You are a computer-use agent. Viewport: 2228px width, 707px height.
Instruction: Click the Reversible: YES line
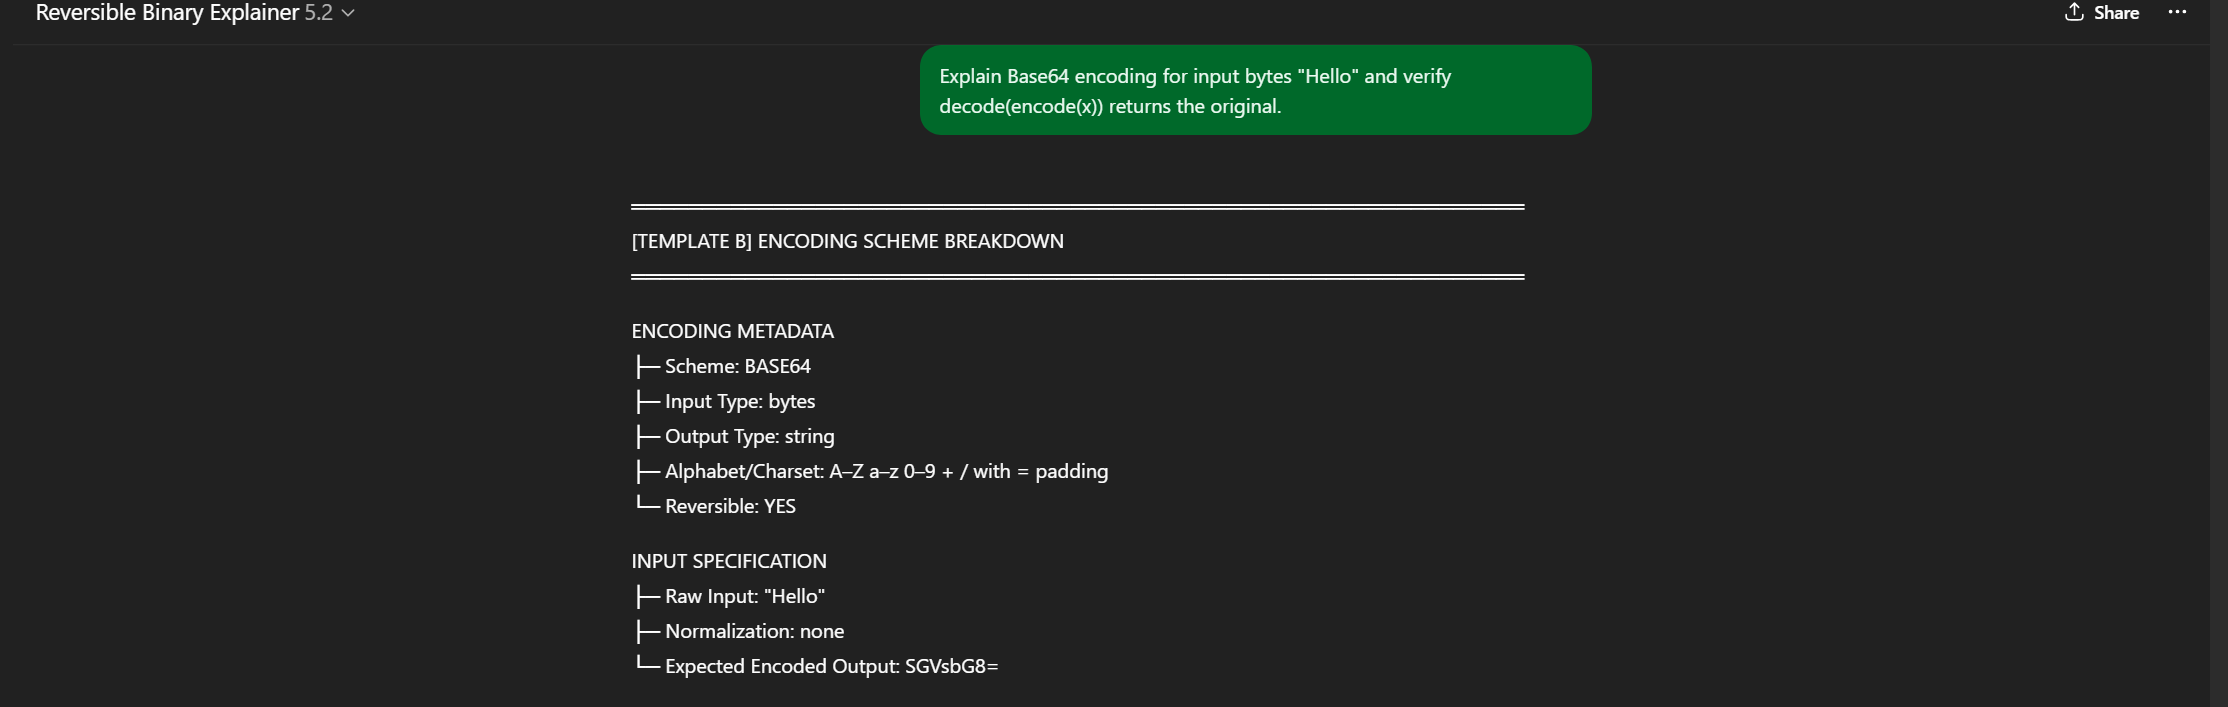click(730, 506)
